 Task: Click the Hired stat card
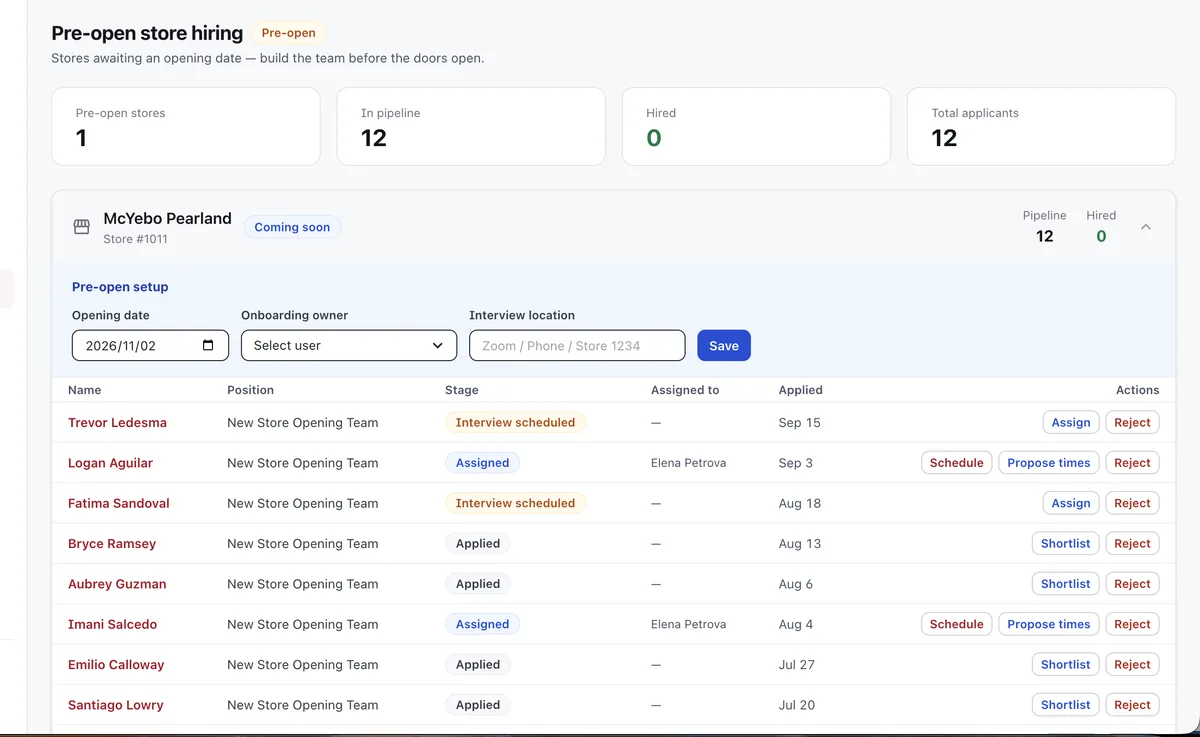pyautogui.click(x=756, y=126)
